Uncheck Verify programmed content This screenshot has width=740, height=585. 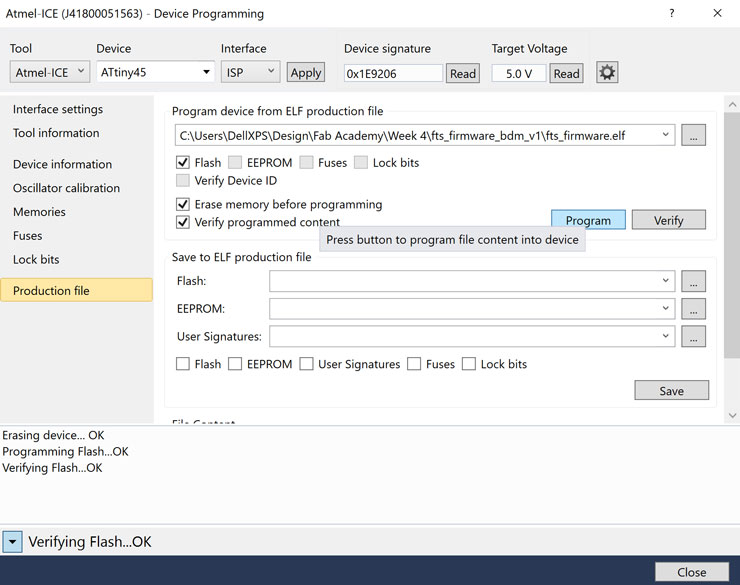click(x=183, y=222)
